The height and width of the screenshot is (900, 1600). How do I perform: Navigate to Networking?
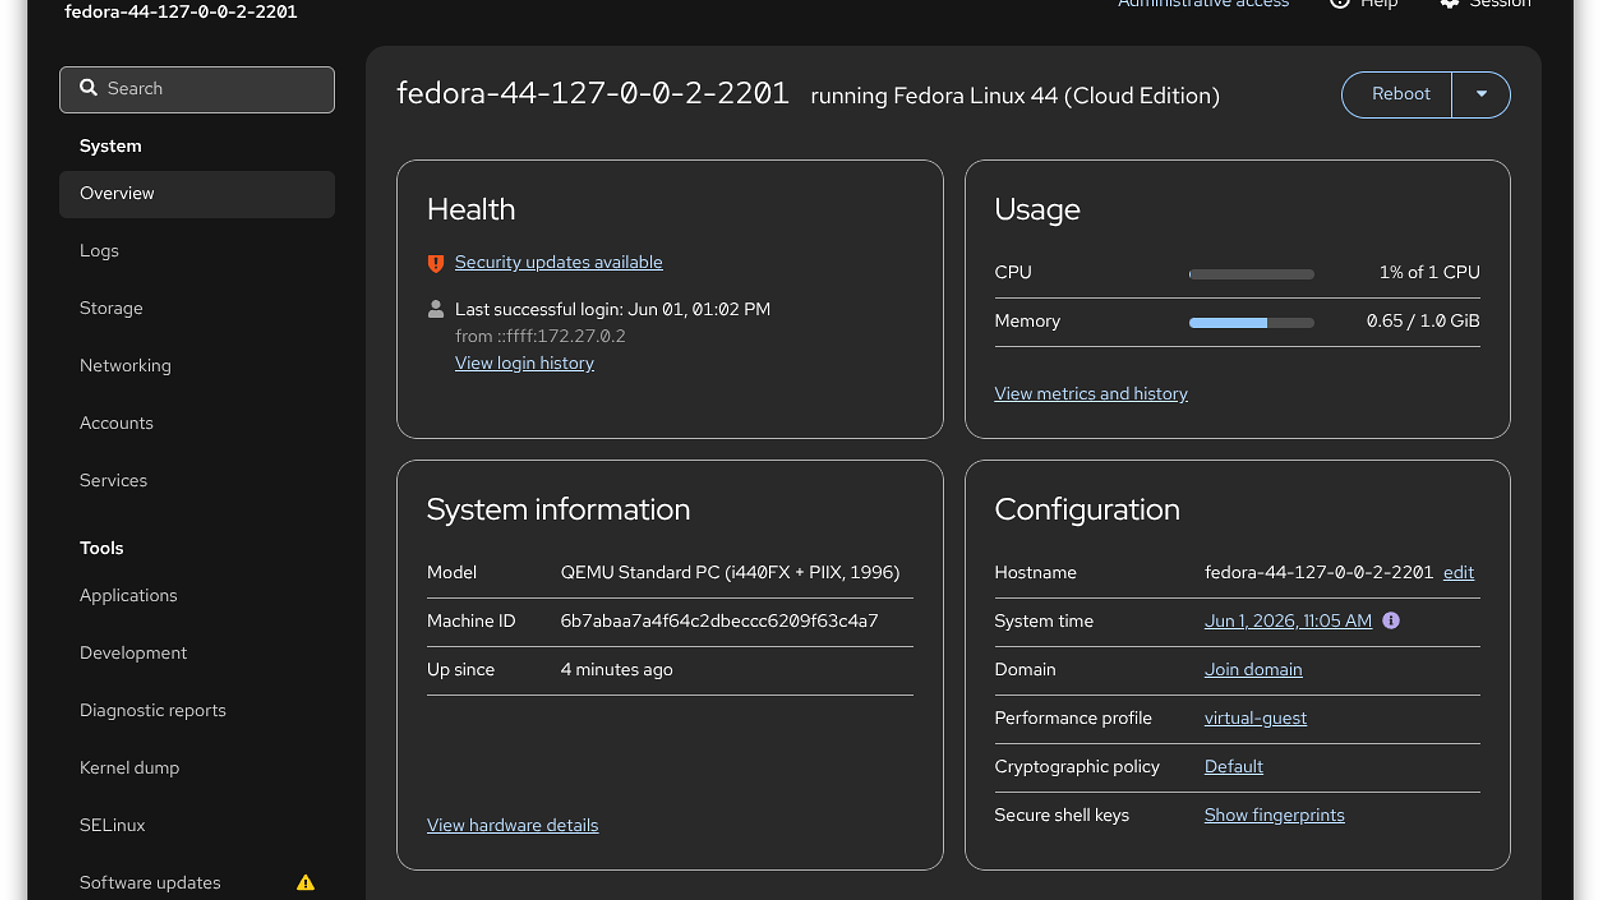(197, 366)
